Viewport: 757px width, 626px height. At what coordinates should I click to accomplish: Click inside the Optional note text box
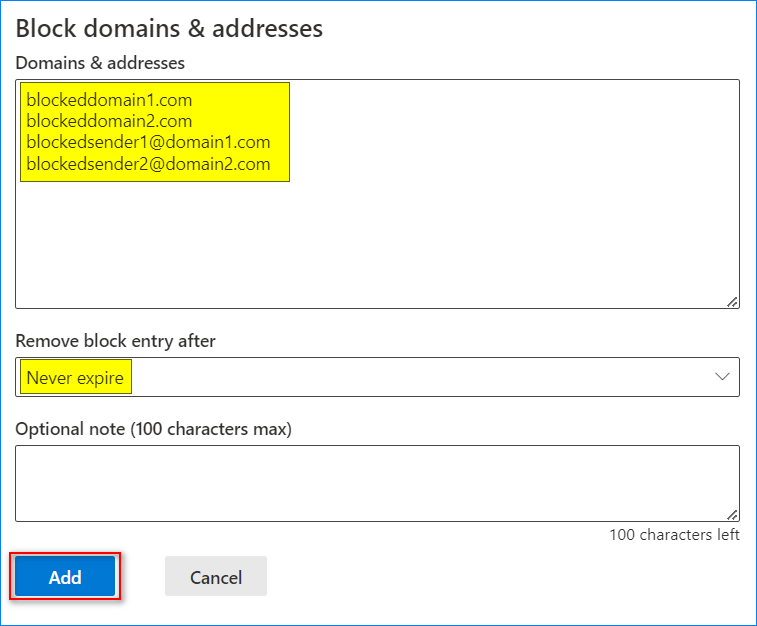378,483
